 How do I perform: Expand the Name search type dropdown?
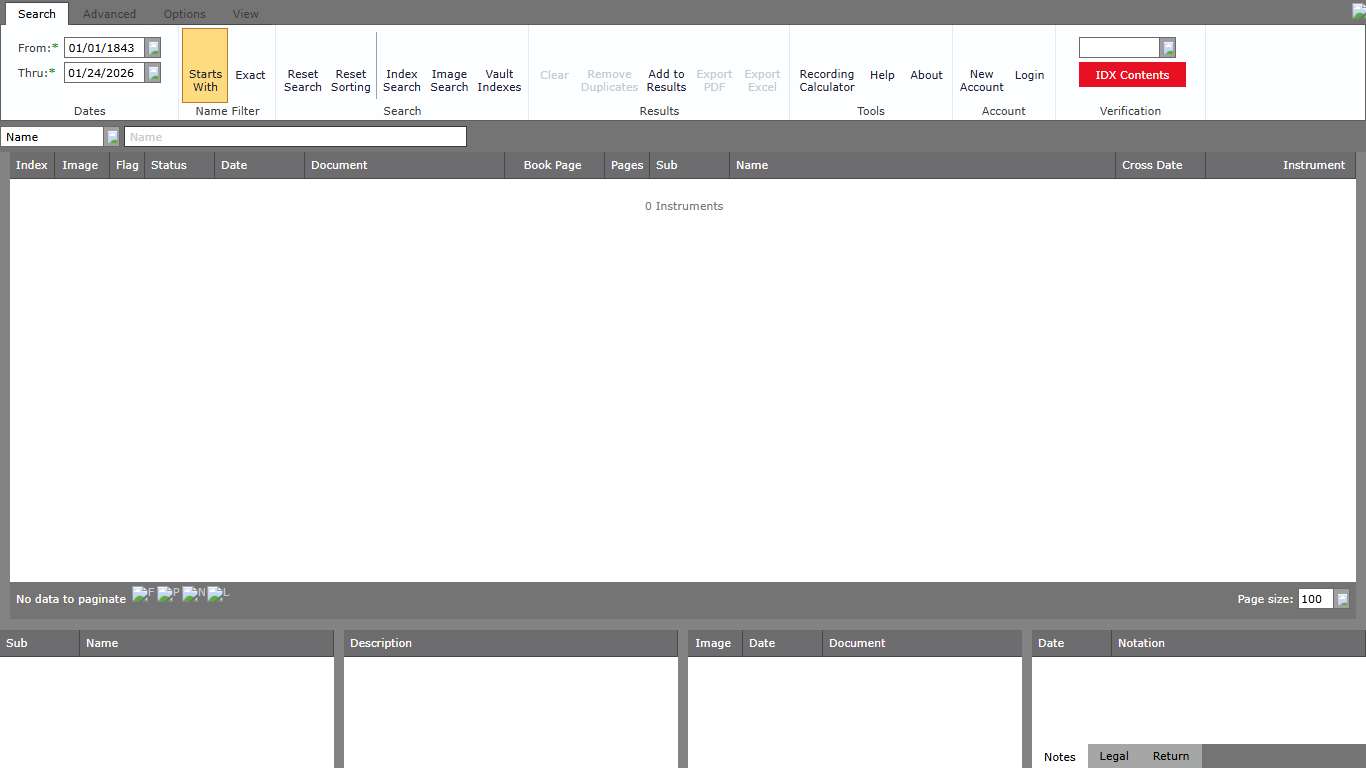(112, 137)
